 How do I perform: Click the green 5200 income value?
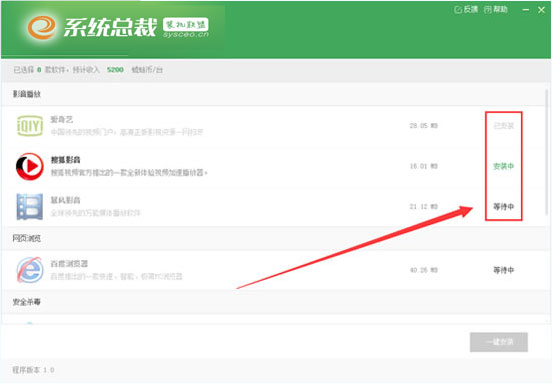(115, 70)
